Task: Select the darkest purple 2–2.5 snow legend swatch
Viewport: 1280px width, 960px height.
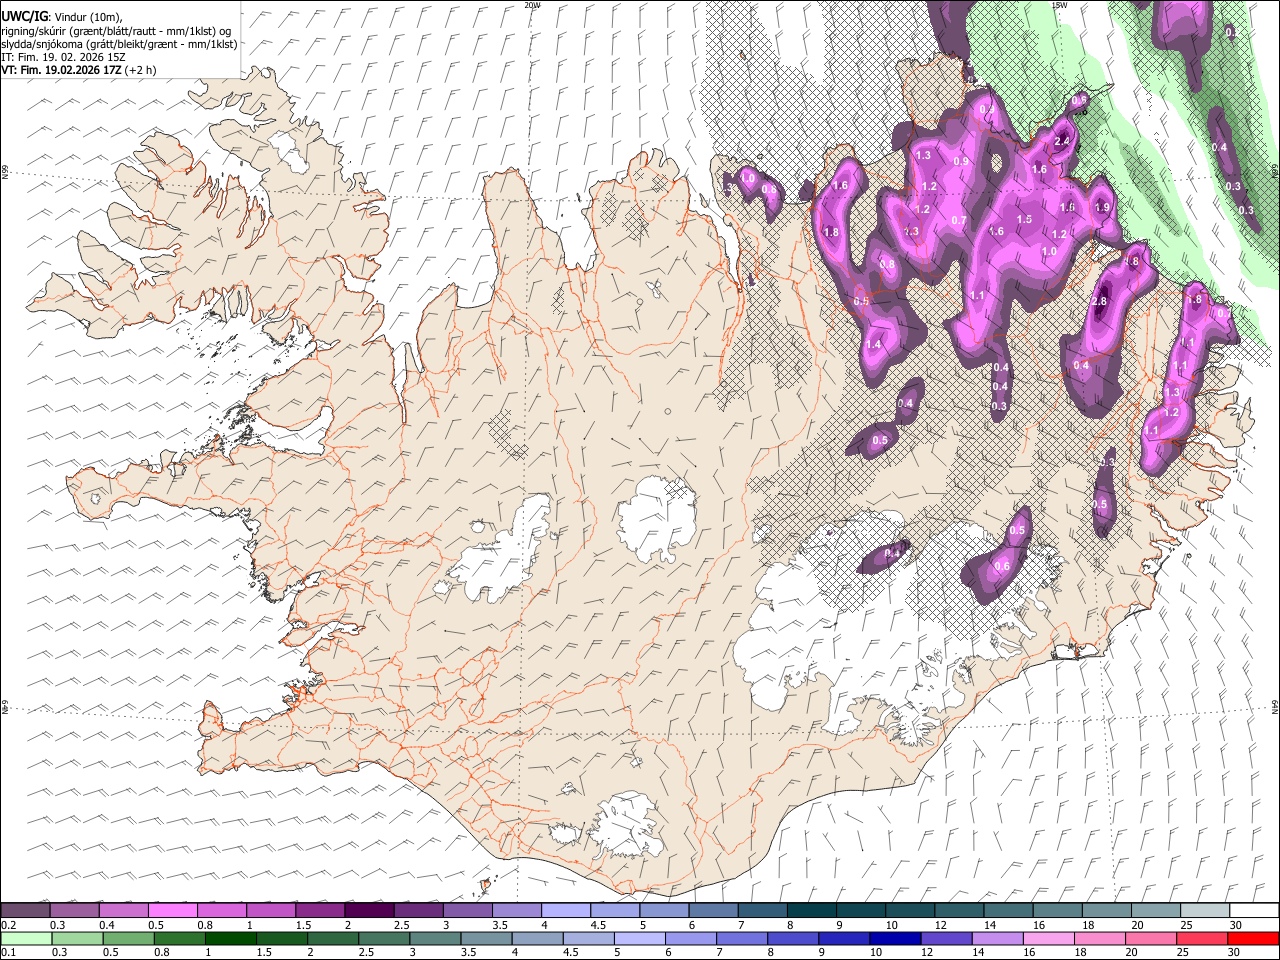Action: coord(369,911)
